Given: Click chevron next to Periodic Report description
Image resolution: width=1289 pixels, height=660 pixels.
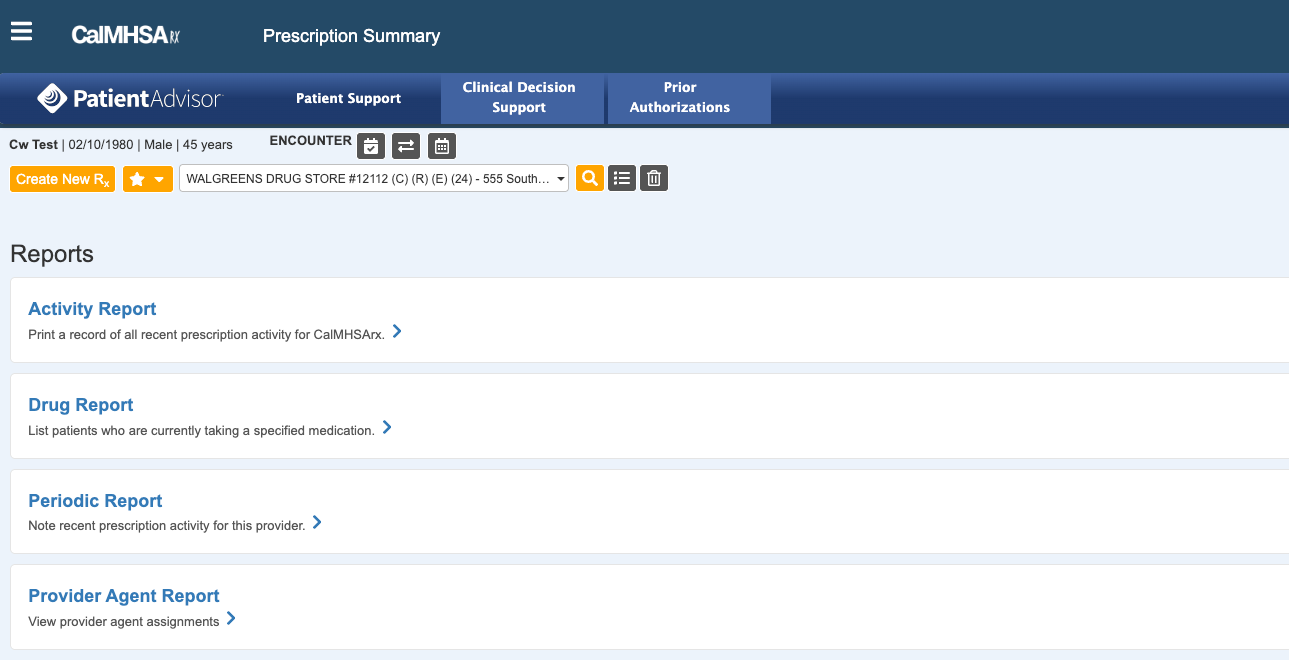Looking at the screenshot, I should point(317,522).
